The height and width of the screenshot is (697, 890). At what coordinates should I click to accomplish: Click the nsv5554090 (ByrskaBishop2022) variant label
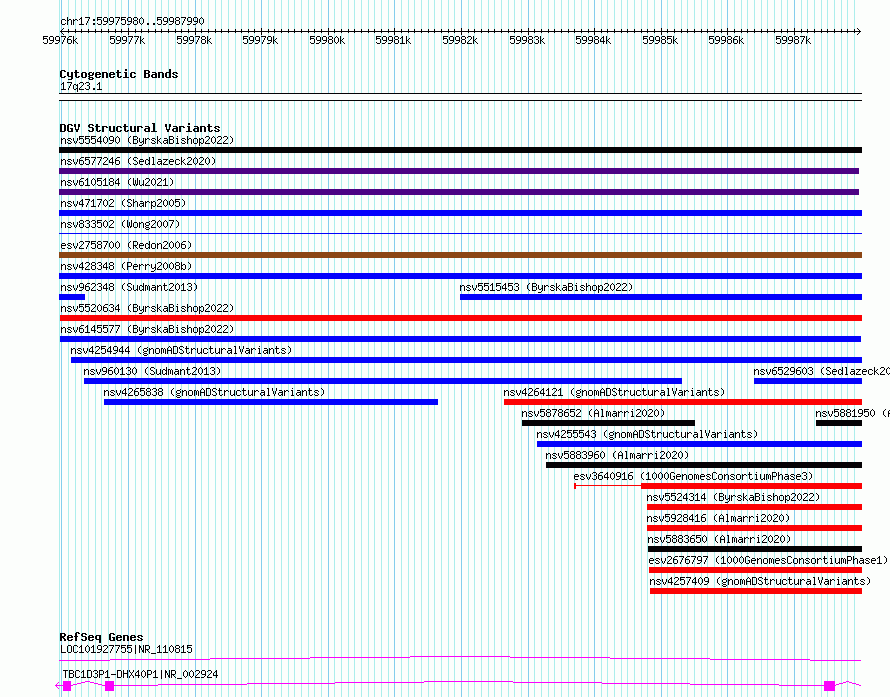[147, 140]
